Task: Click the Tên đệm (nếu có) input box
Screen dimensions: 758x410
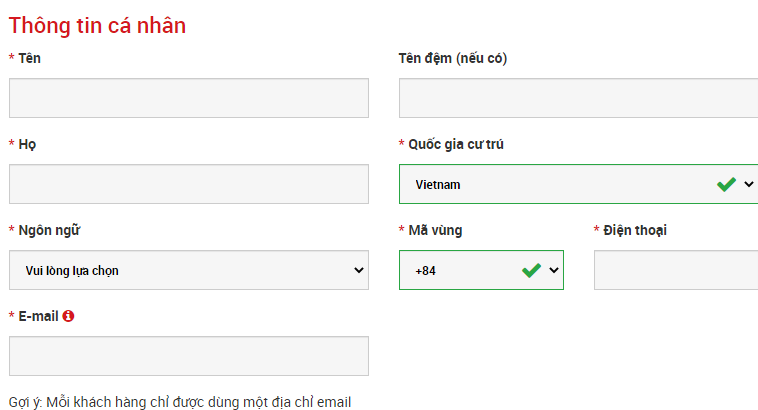Action: click(x=578, y=98)
